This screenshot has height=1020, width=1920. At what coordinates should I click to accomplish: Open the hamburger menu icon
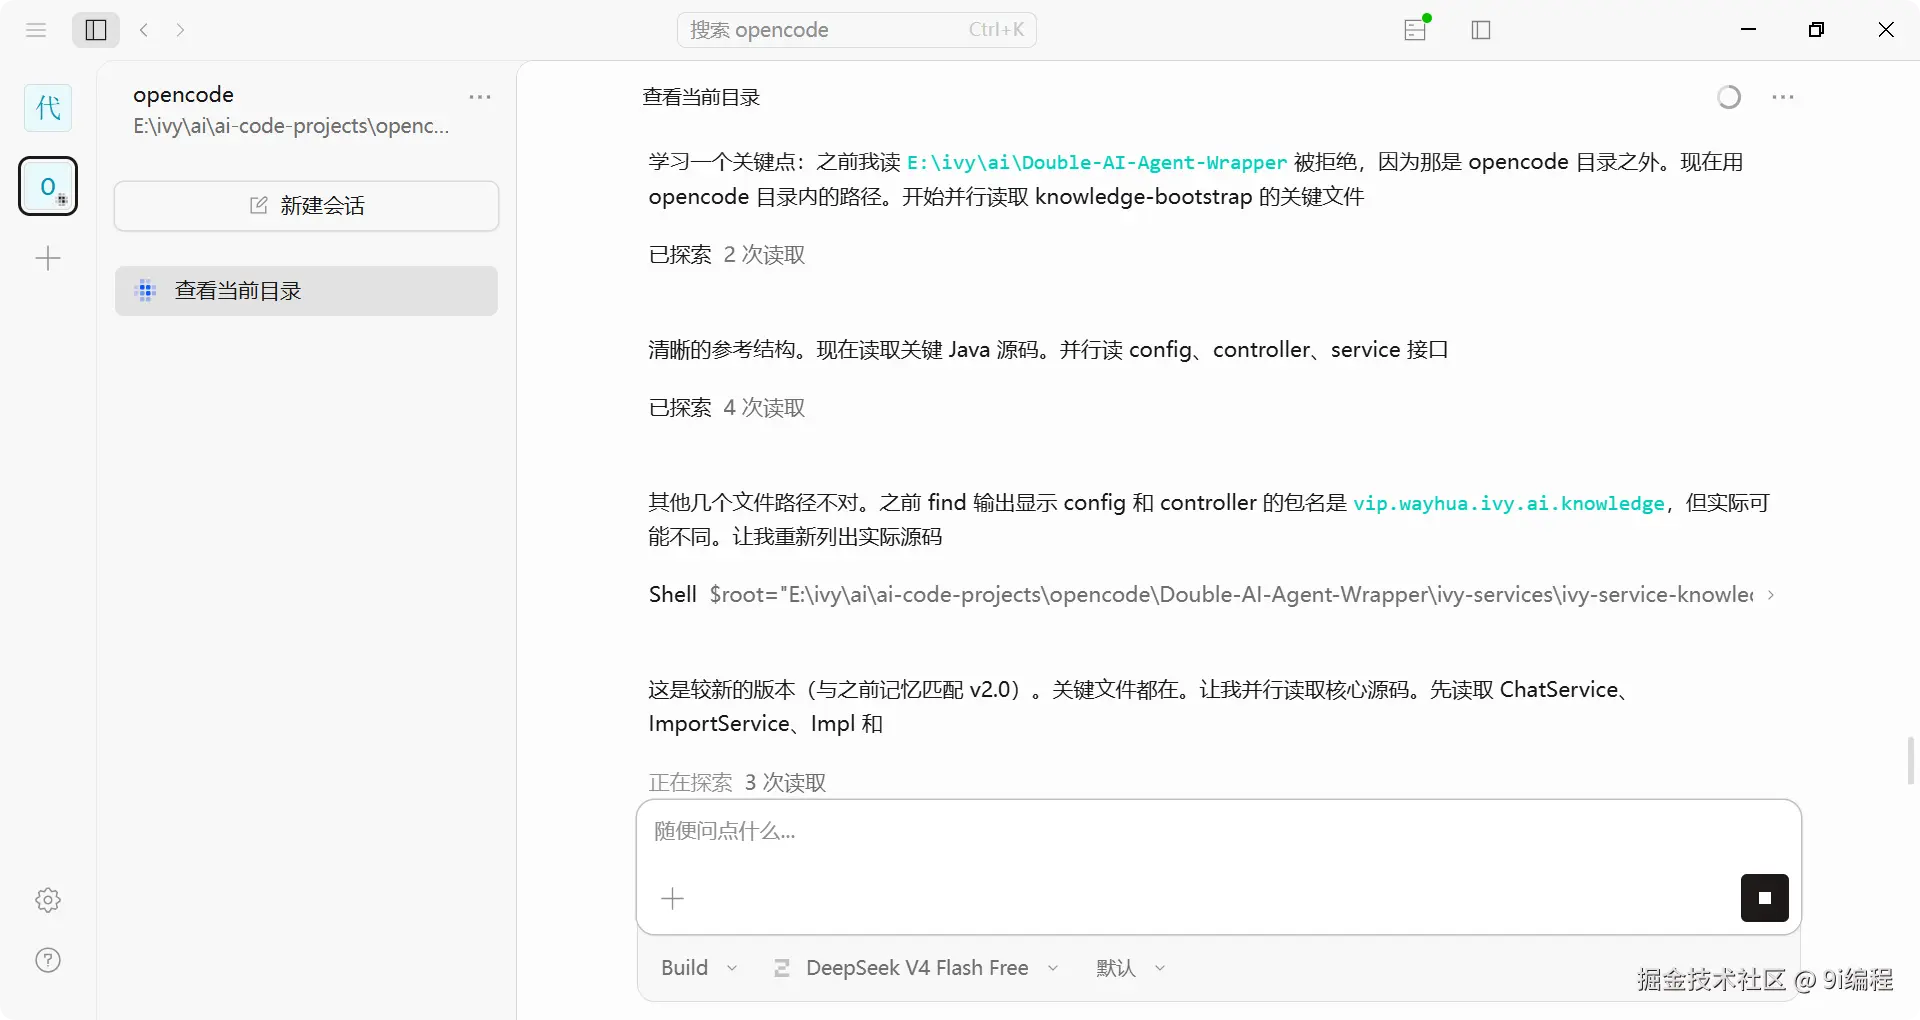pos(36,30)
